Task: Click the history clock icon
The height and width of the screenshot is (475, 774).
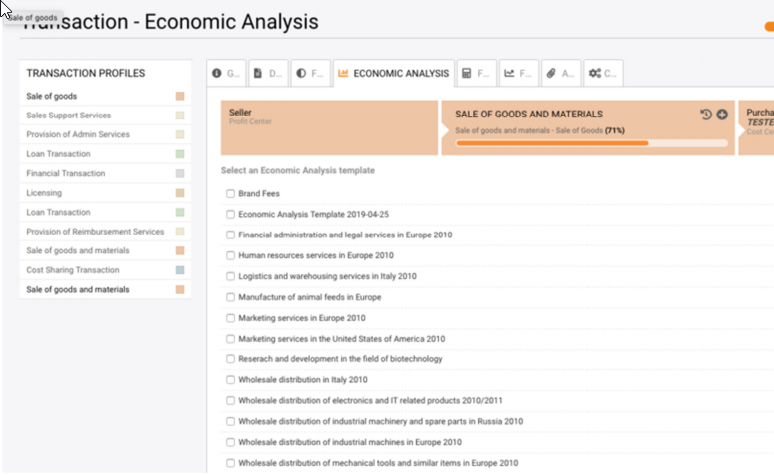Action: click(706, 115)
